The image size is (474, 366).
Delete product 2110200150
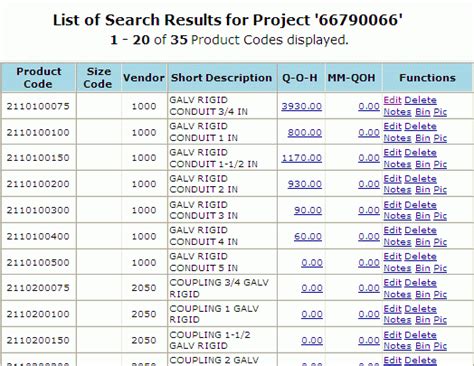420,335
